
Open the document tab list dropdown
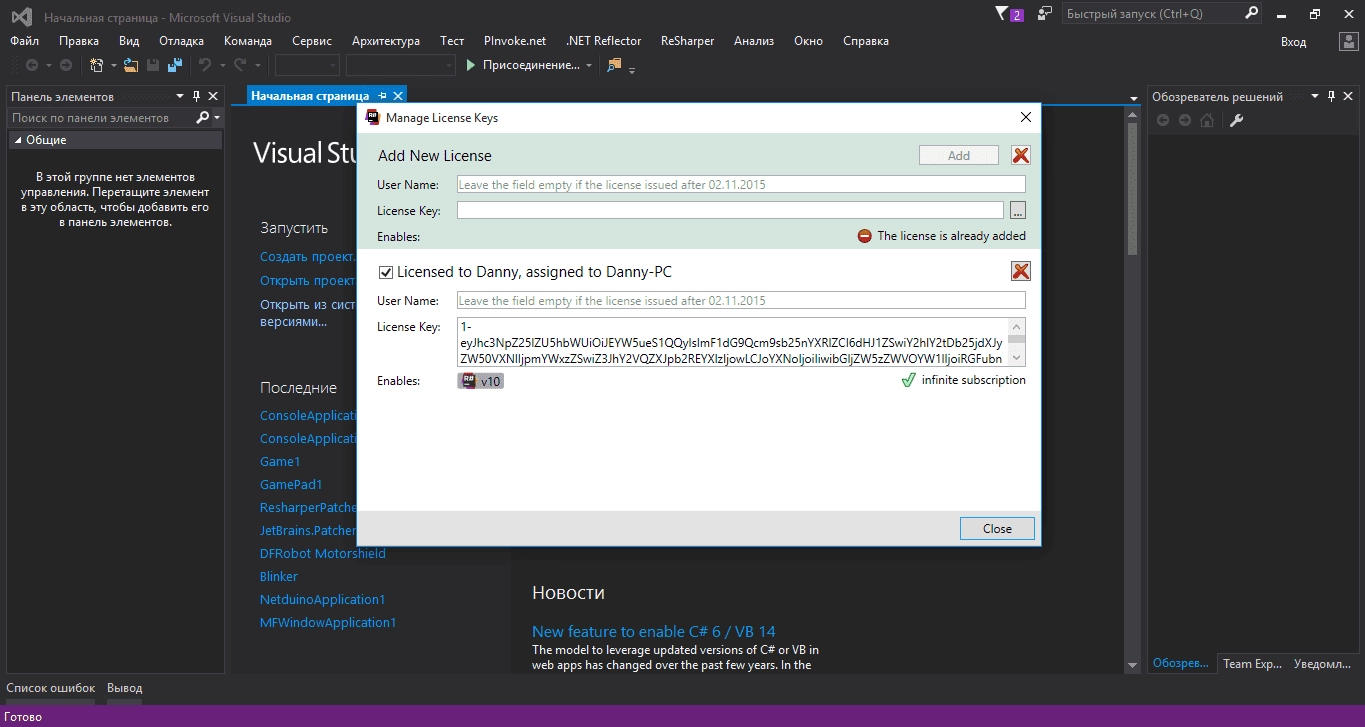[1134, 97]
